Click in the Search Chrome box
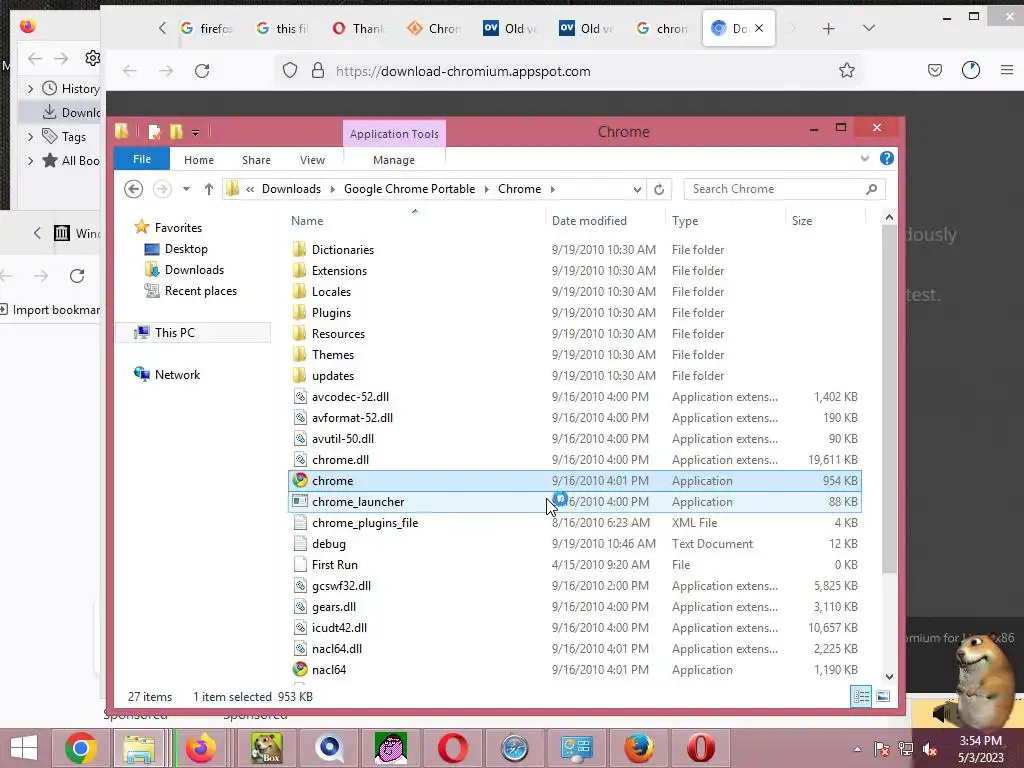 [x=784, y=189]
